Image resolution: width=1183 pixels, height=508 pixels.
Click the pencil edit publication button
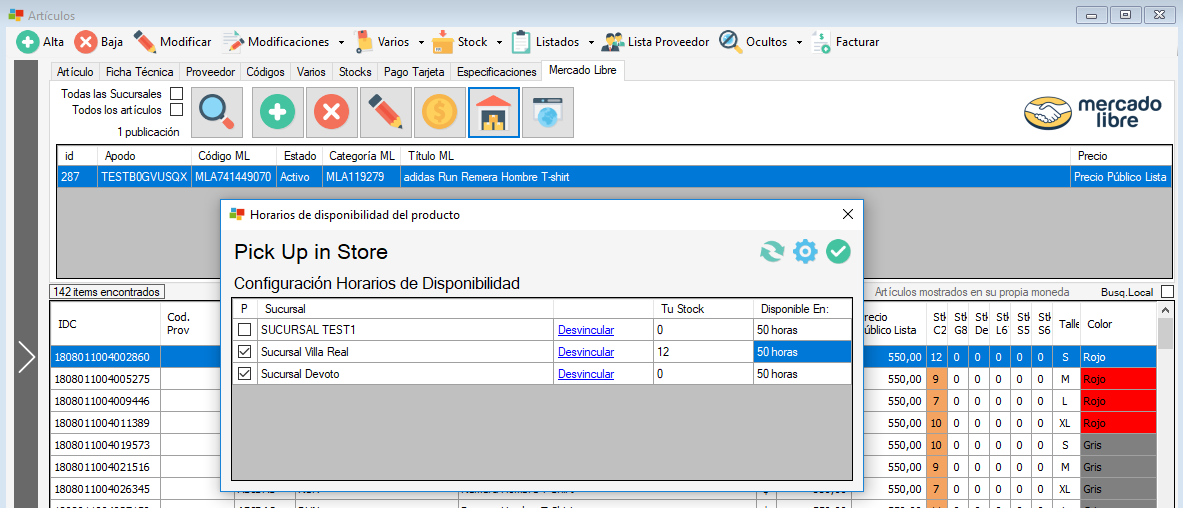[x=386, y=112]
